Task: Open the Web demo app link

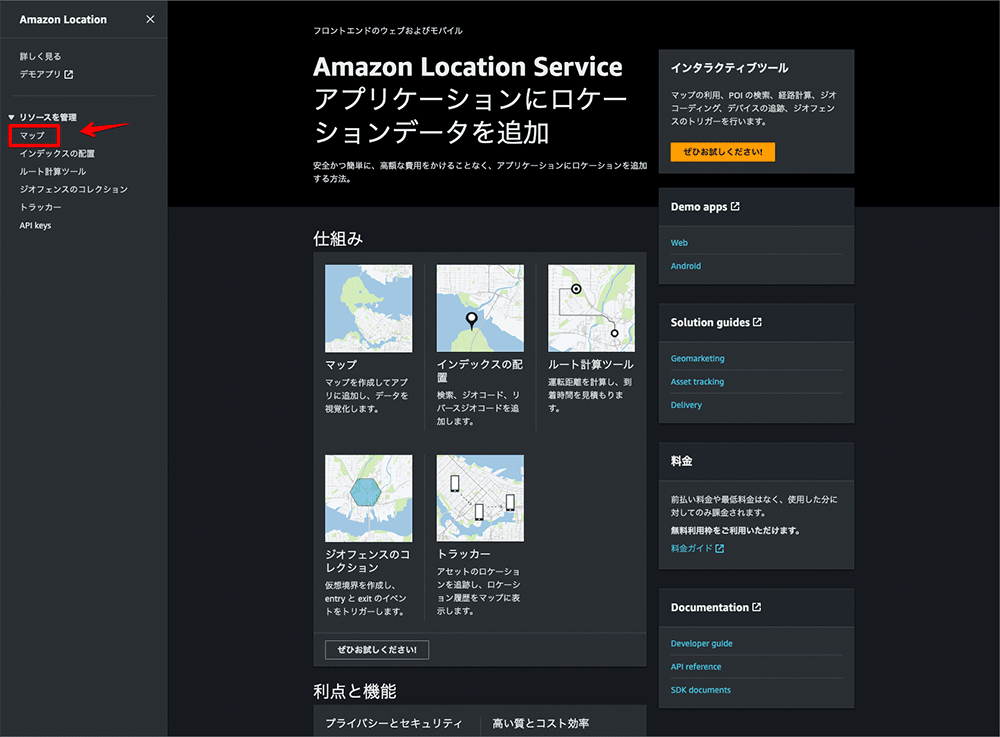Action: click(679, 243)
